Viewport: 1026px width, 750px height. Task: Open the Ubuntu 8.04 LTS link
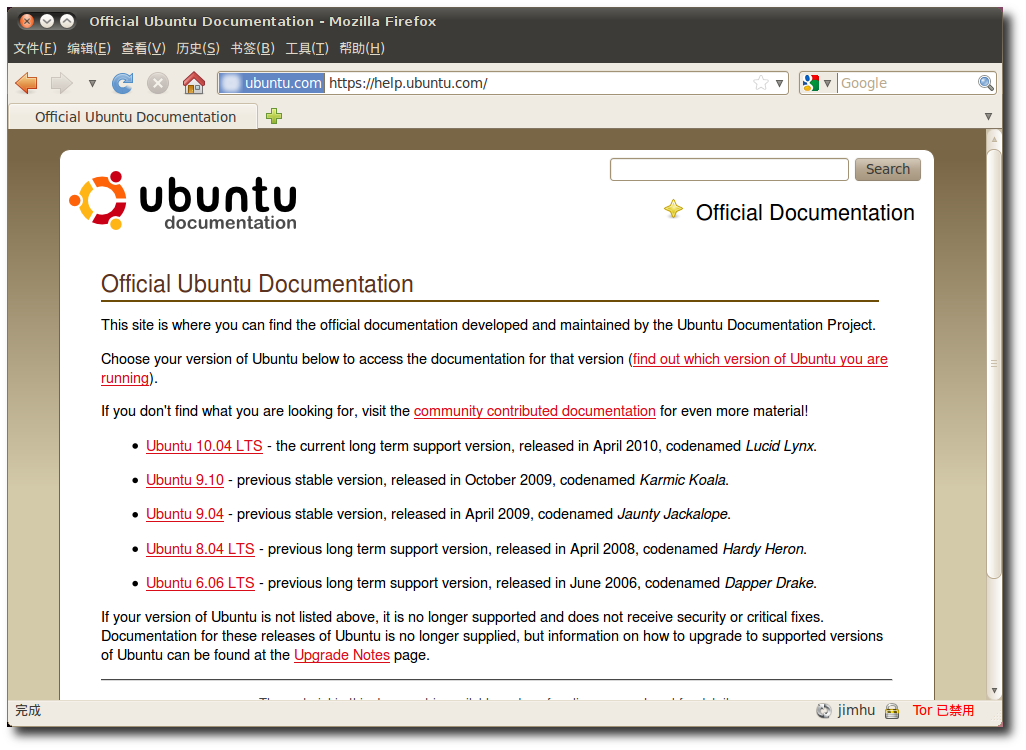pos(200,548)
